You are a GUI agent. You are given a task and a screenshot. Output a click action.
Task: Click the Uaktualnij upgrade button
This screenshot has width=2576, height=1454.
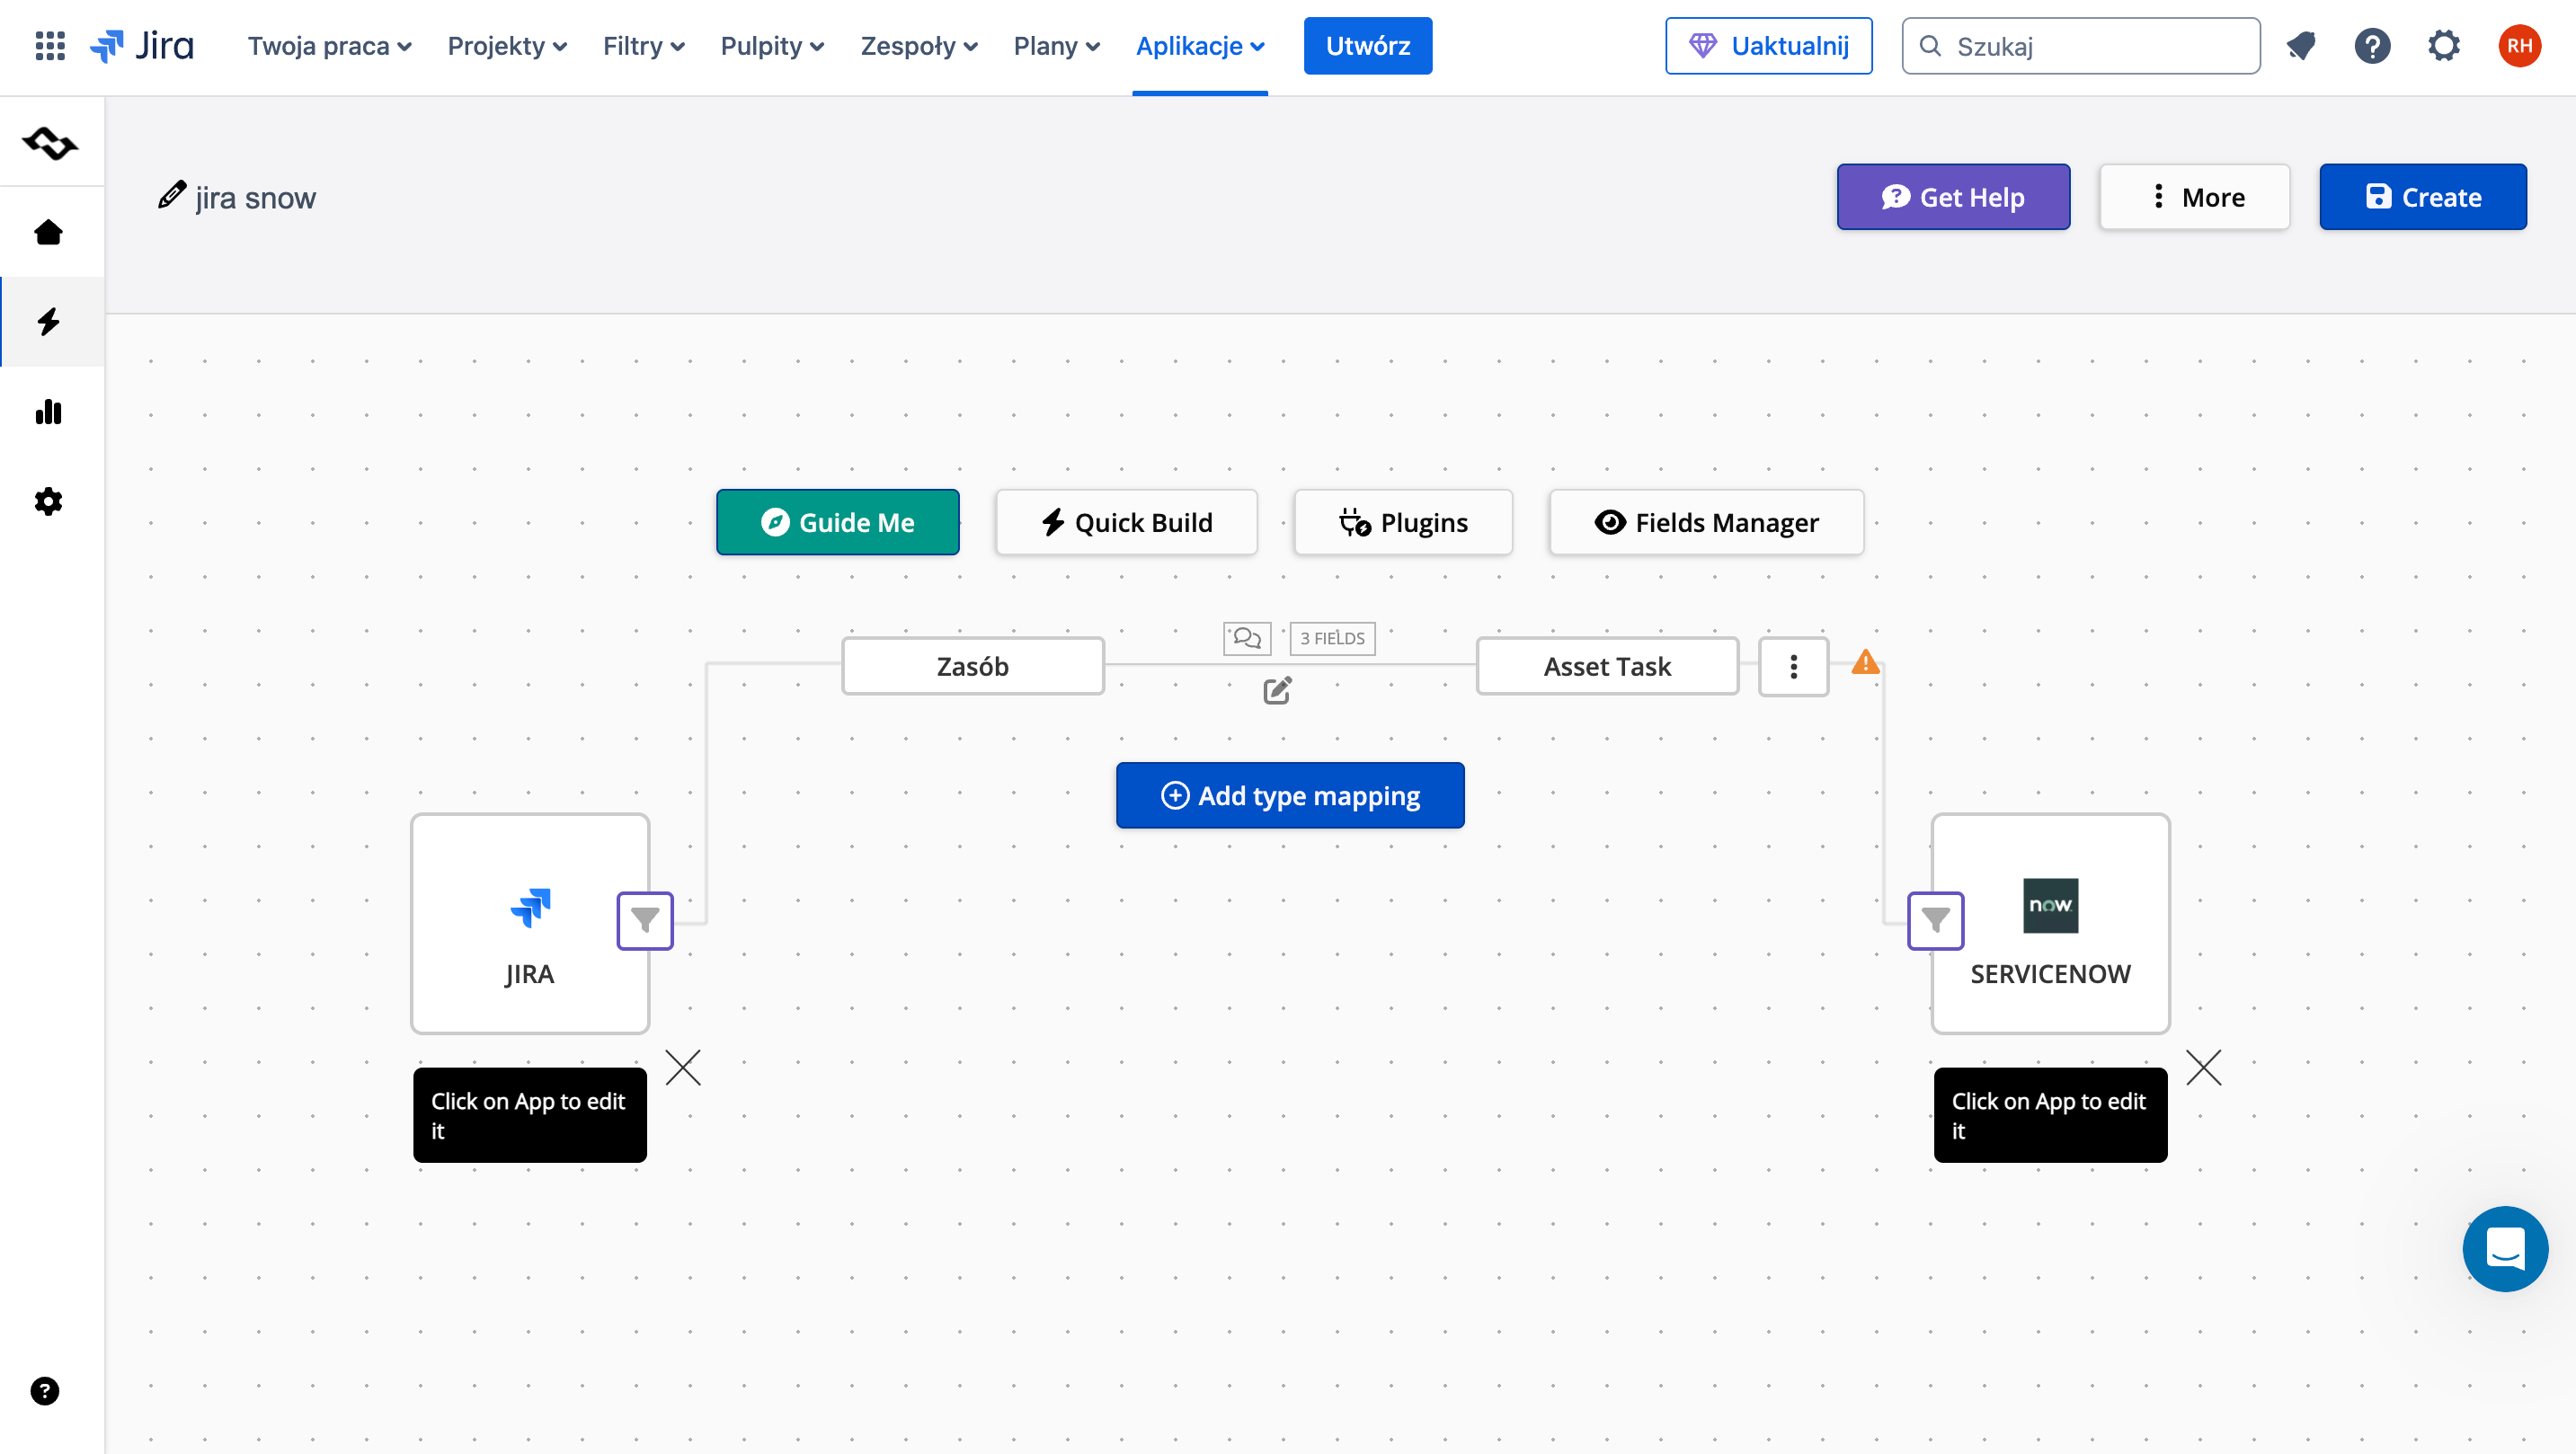[1769, 46]
